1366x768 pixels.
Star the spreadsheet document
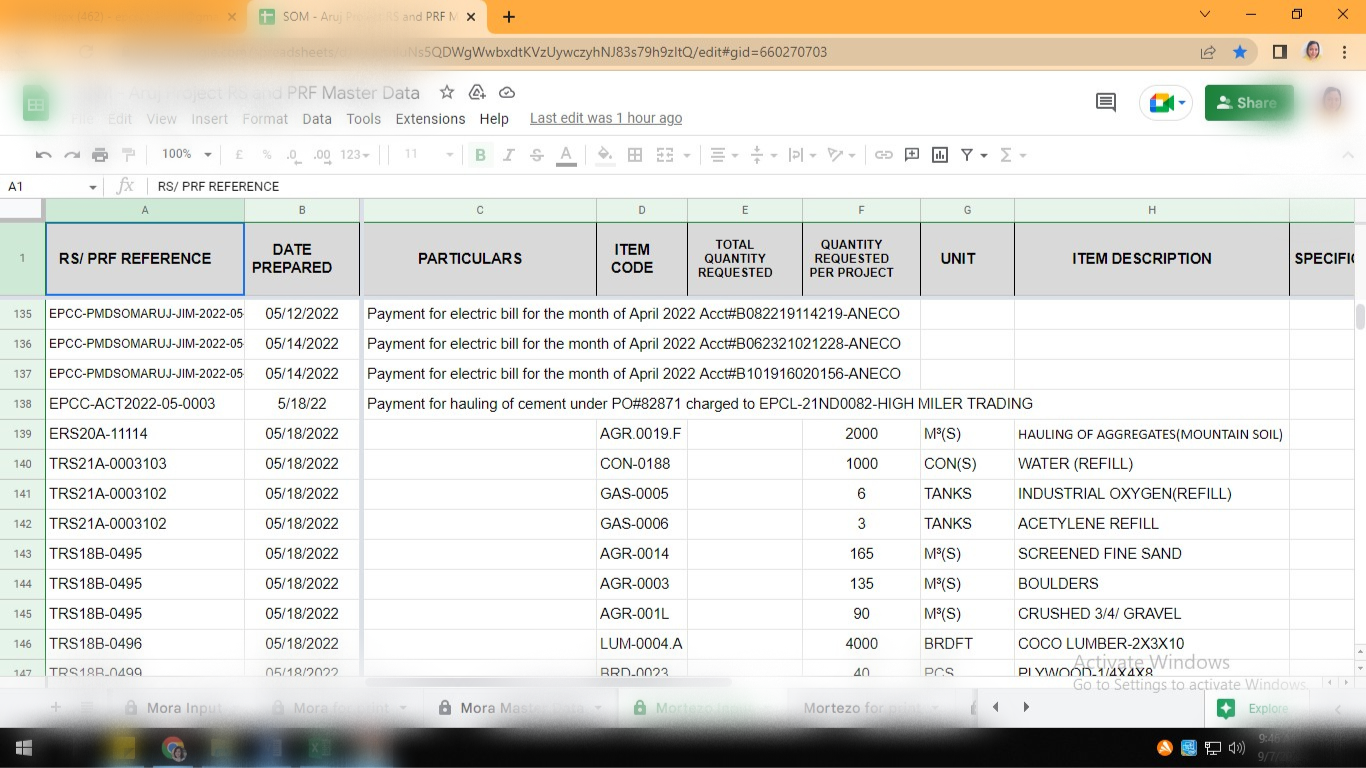(x=447, y=92)
